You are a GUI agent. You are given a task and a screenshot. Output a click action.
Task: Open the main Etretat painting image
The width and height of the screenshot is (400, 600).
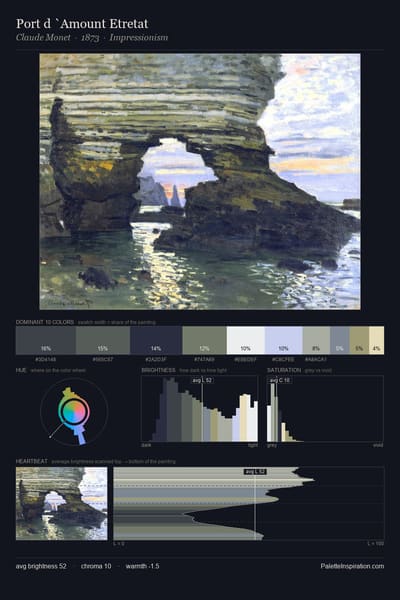(x=200, y=181)
